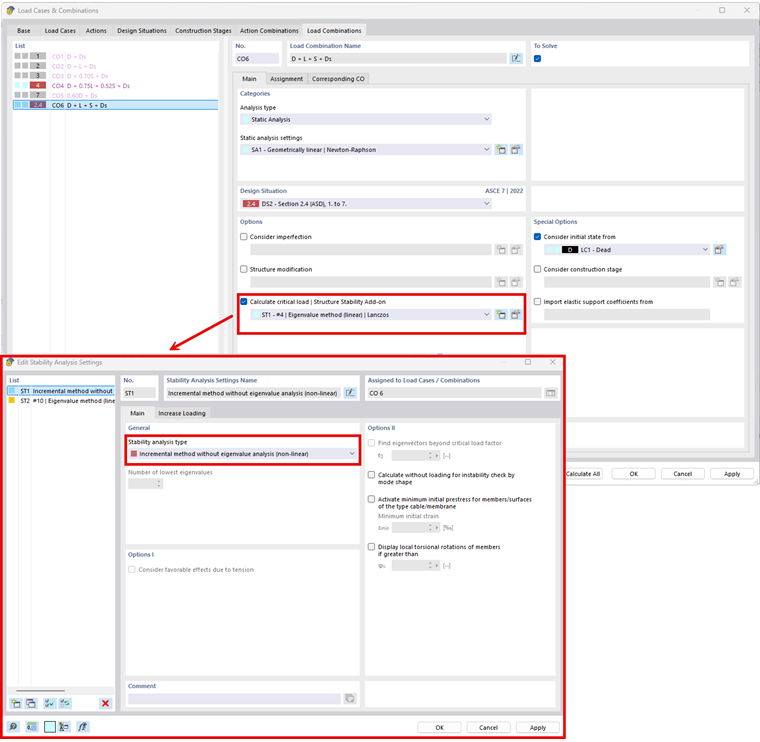The image size is (760, 742).
Task: Select CO4 D + 0.75L + 0.525 + Ds in list
Action: tap(115, 86)
